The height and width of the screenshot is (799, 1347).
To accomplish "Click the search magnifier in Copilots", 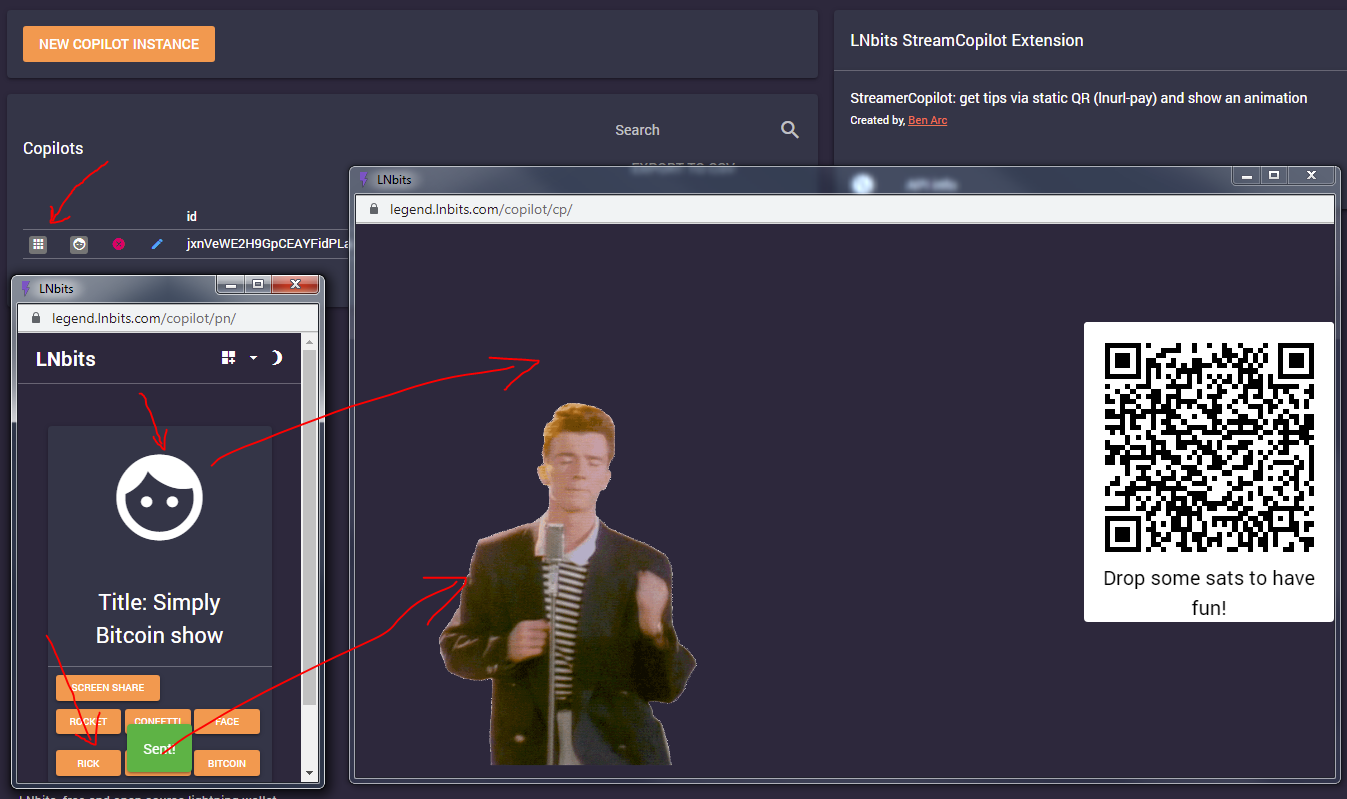I will click(790, 130).
